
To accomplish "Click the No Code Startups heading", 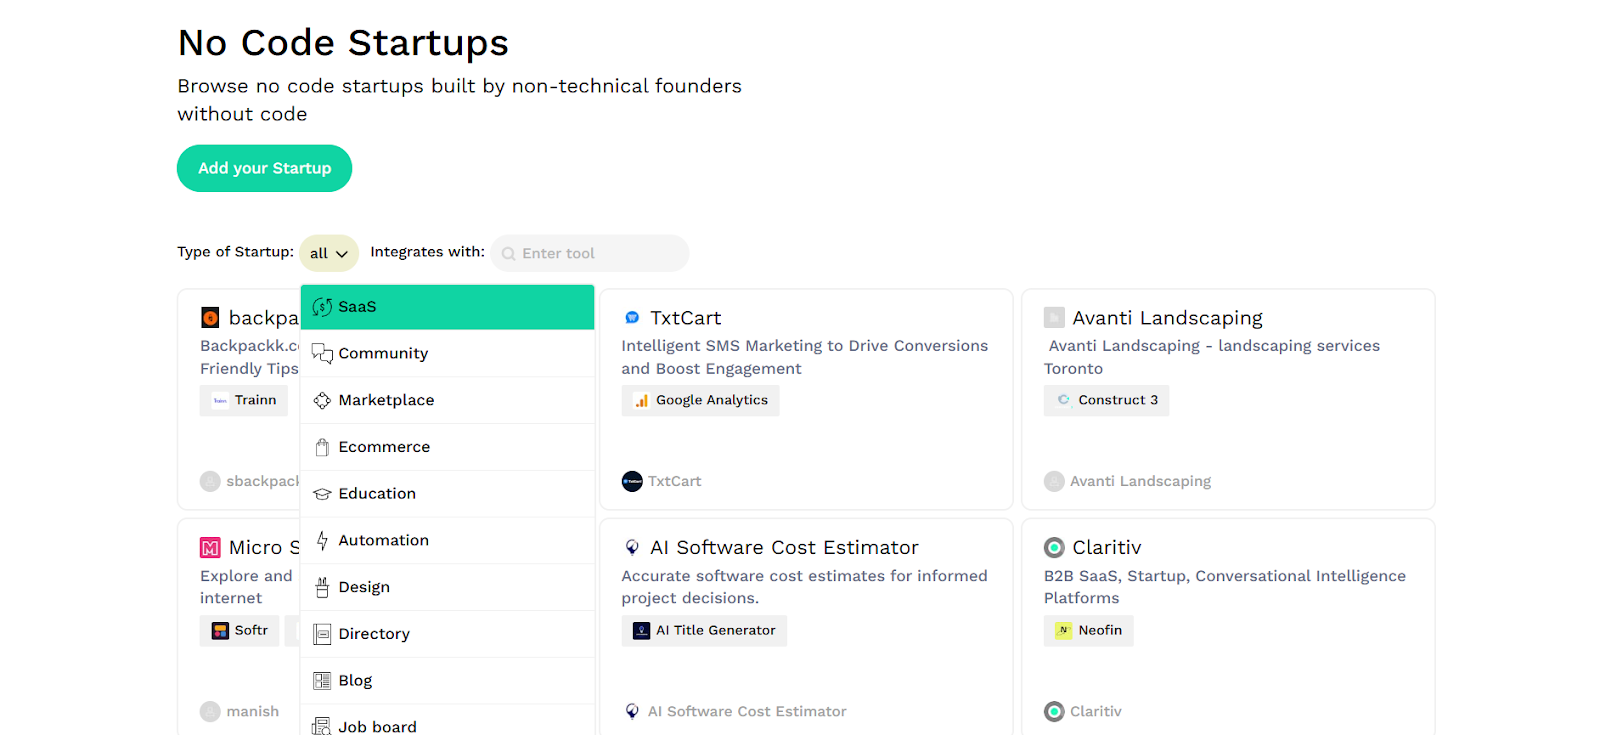I will tap(343, 43).
